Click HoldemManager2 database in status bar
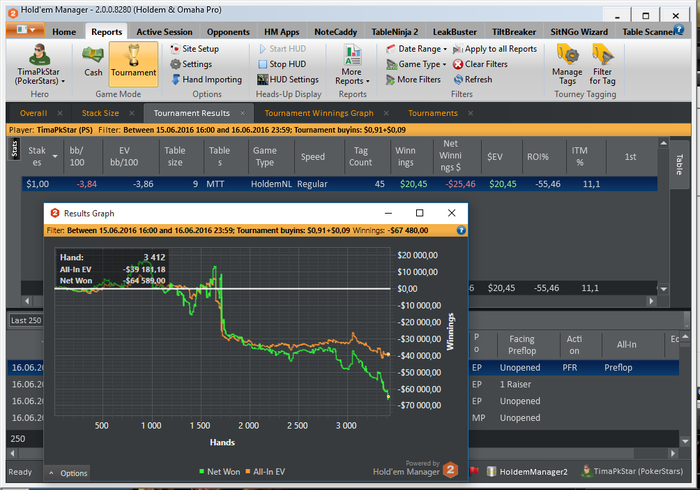Viewport: 700px width, 490px height. point(528,472)
